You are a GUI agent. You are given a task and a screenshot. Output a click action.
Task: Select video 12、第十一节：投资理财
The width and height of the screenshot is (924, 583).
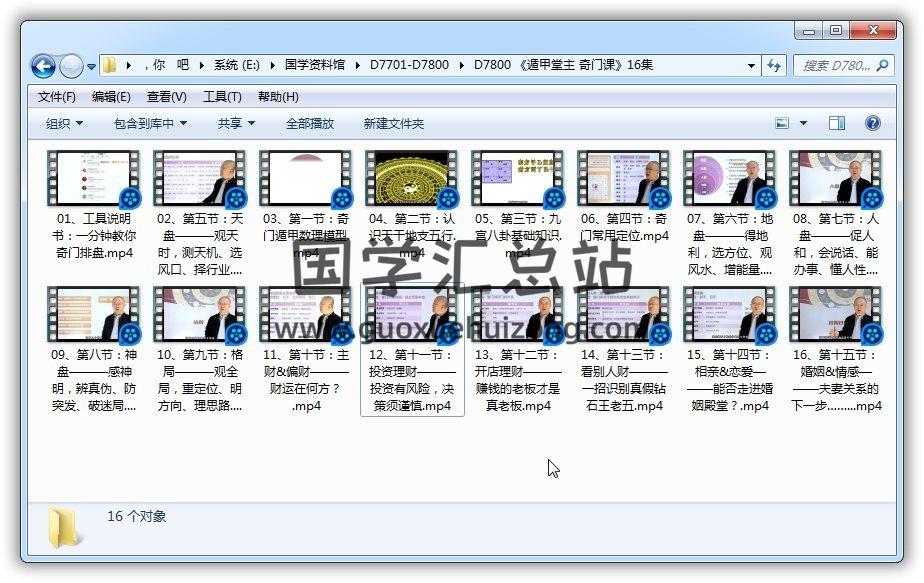click(412, 350)
